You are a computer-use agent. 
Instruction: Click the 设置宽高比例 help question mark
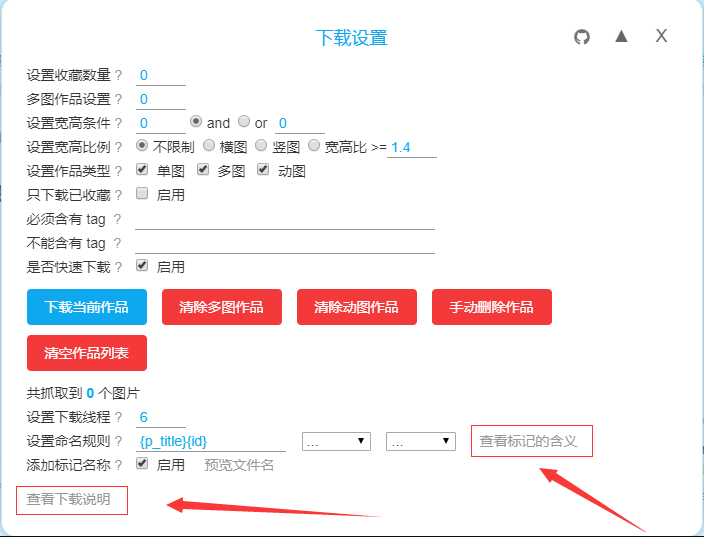118,147
